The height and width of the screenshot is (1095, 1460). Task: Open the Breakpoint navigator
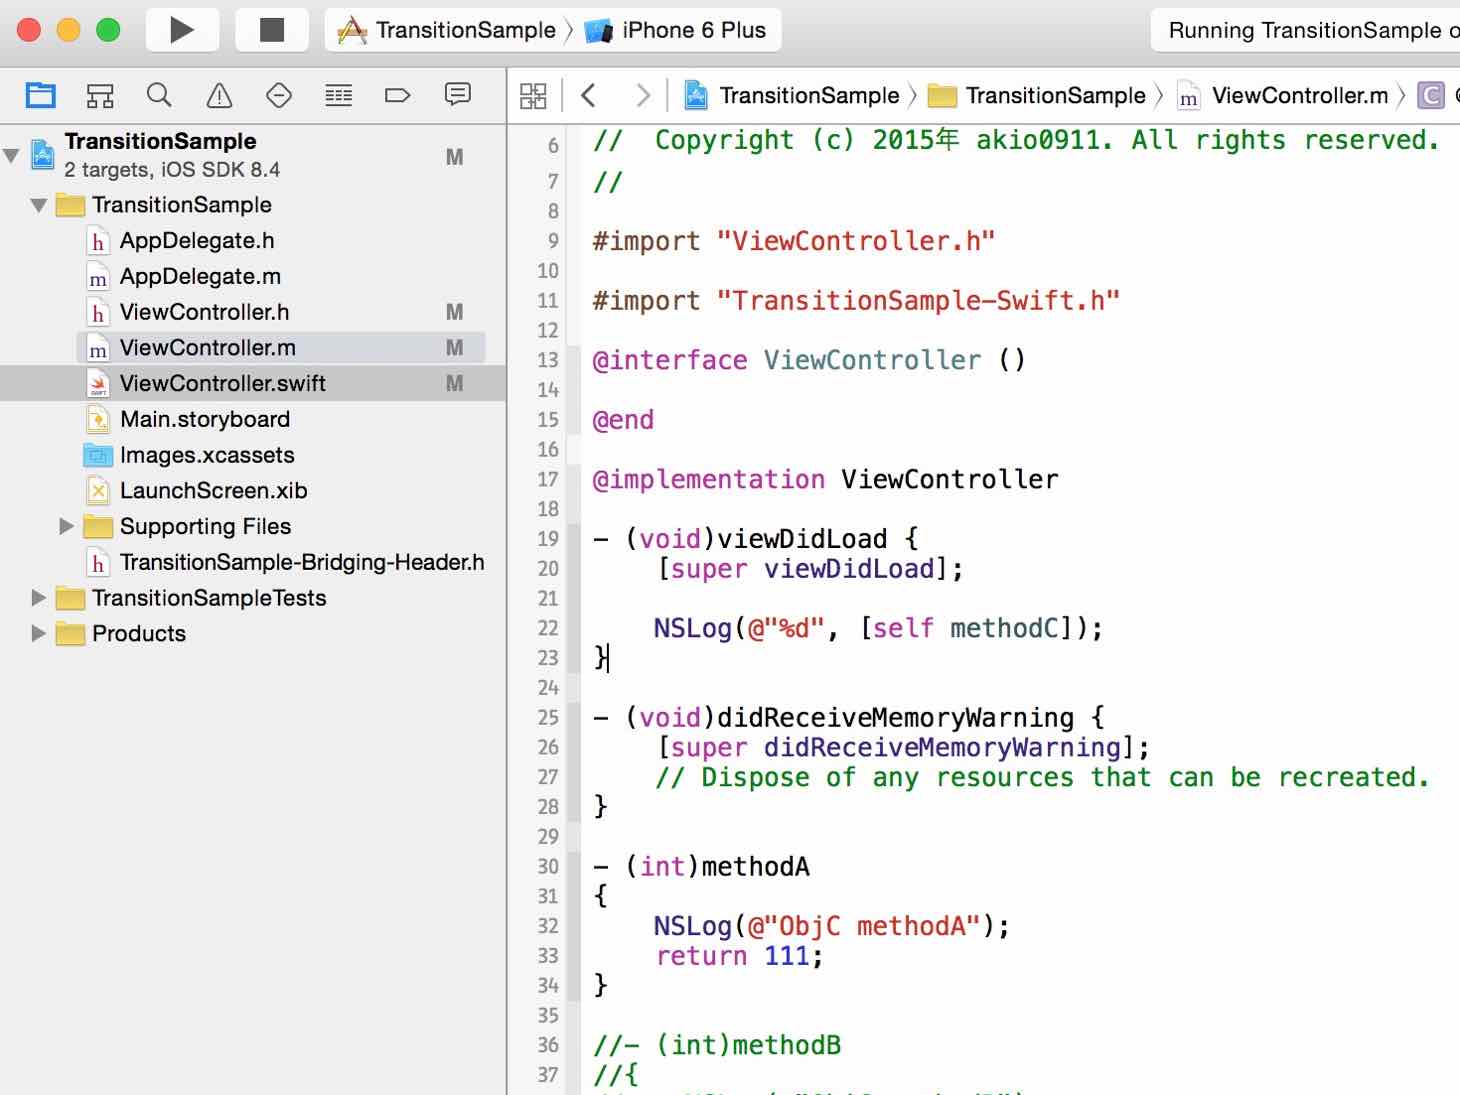tap(398, 95)
